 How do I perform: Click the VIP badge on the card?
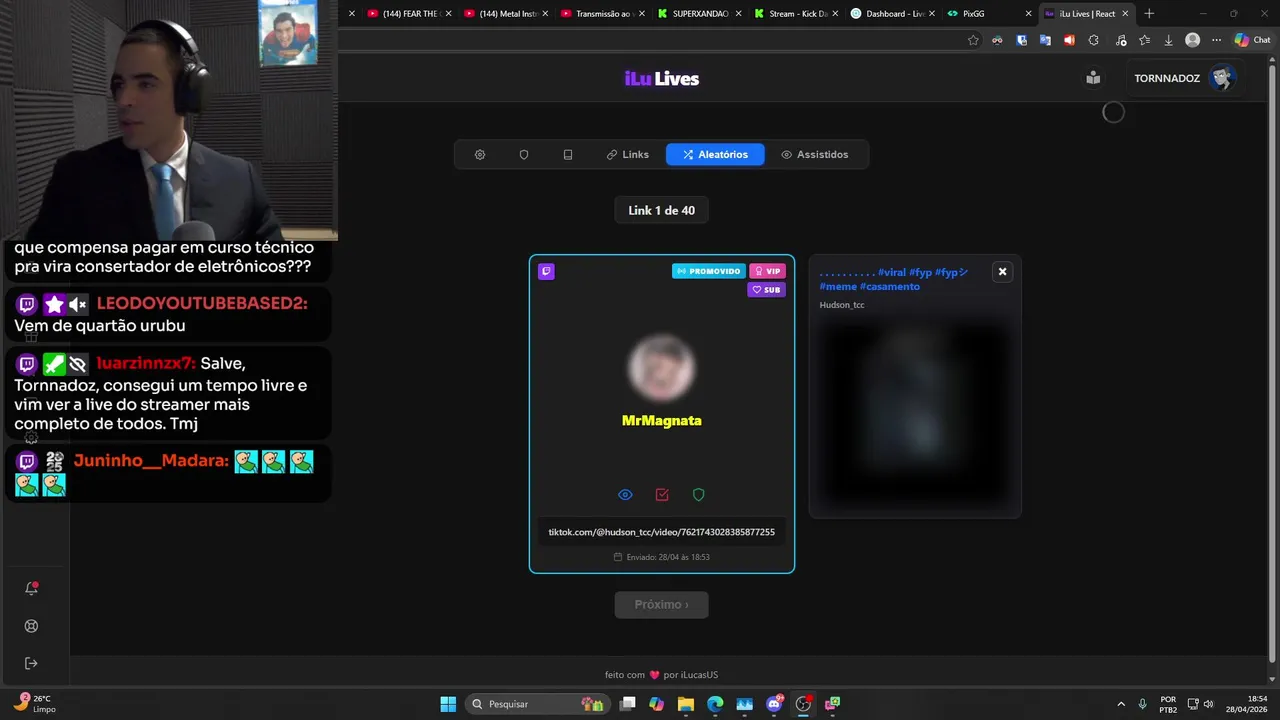click(767, 271)
